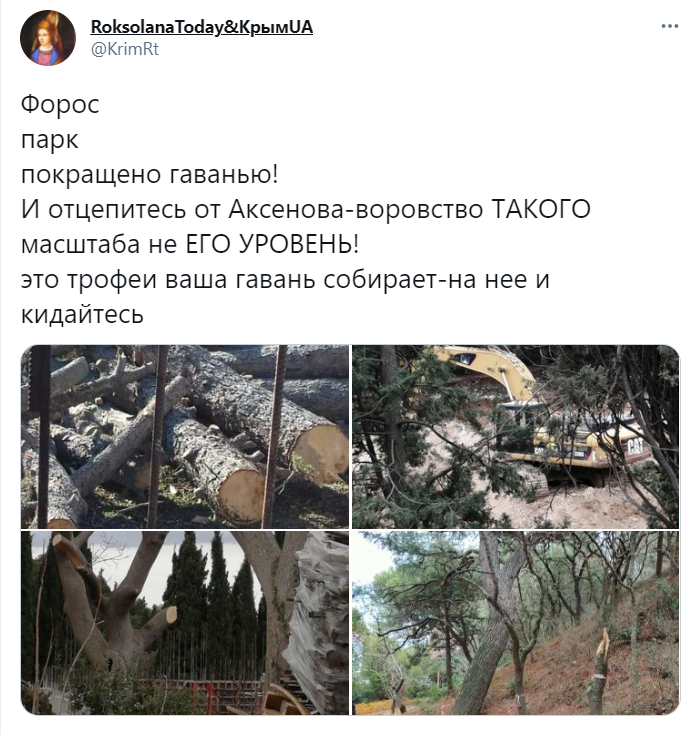The image size is (699, 735).
Task: Open the three-dot more options menu
Action: click(x=669, y=26)
